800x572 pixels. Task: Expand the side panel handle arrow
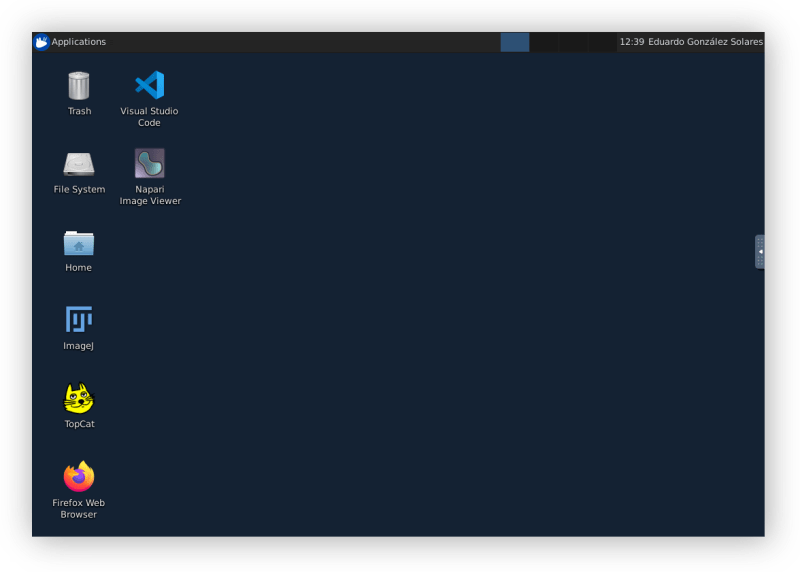coord(760,252)
